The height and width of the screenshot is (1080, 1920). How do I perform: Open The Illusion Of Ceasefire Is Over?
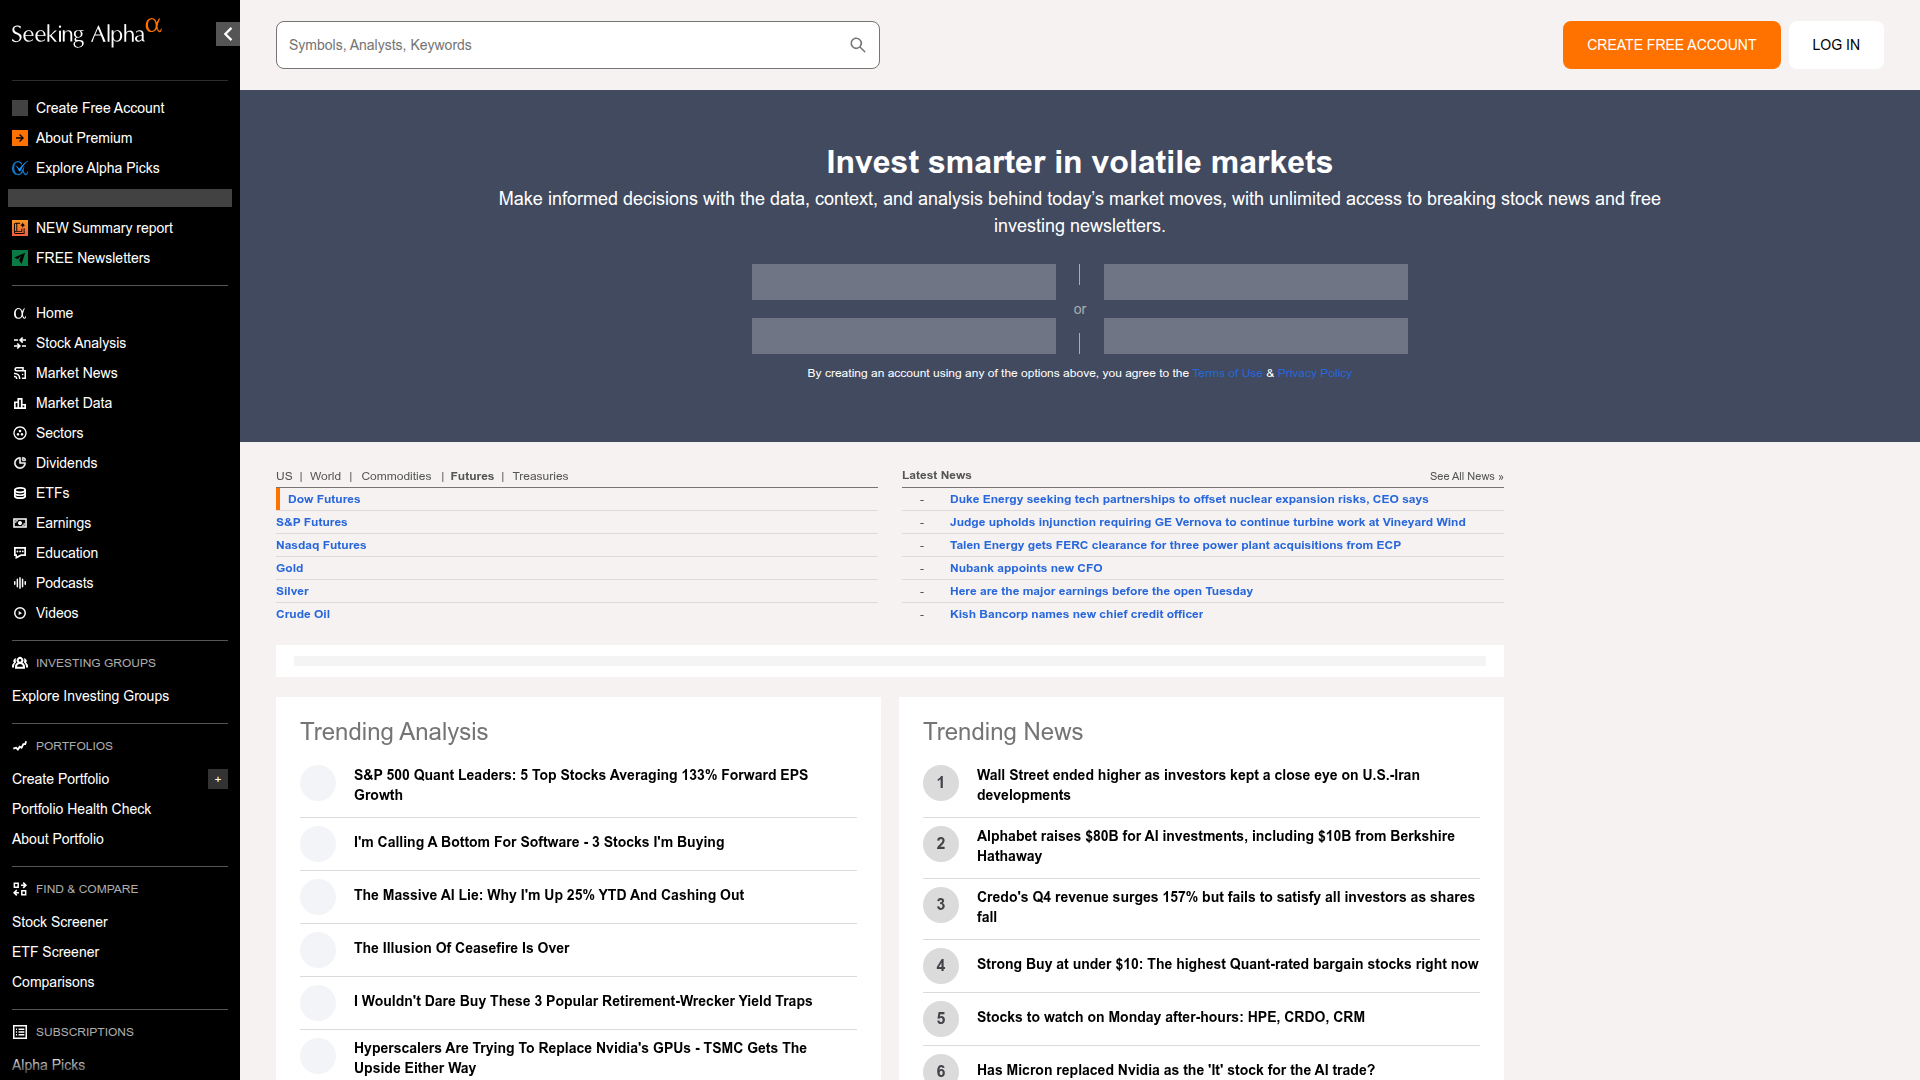pyautogui.click(x=461, y=948)
